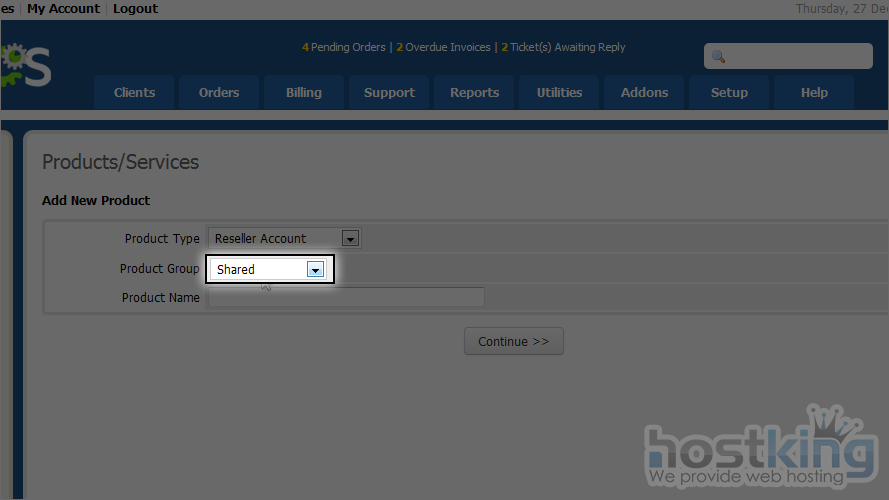
Task: Click the Logout link
Action: pyautogui.click(x=135, y=8)
